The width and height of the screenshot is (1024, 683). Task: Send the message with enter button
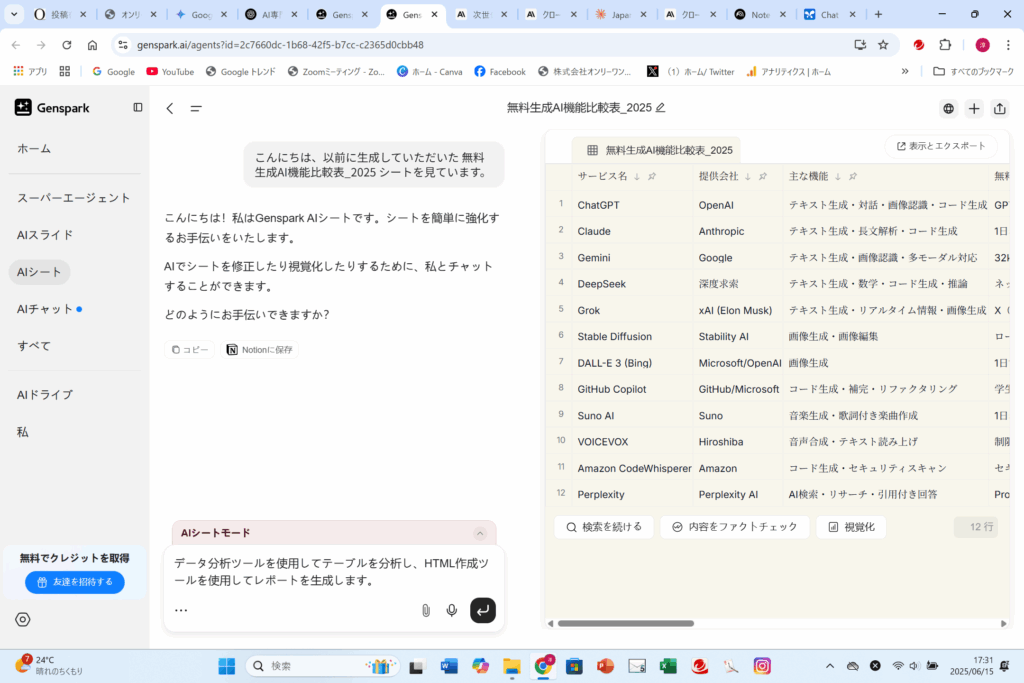[x=483, y=611]
